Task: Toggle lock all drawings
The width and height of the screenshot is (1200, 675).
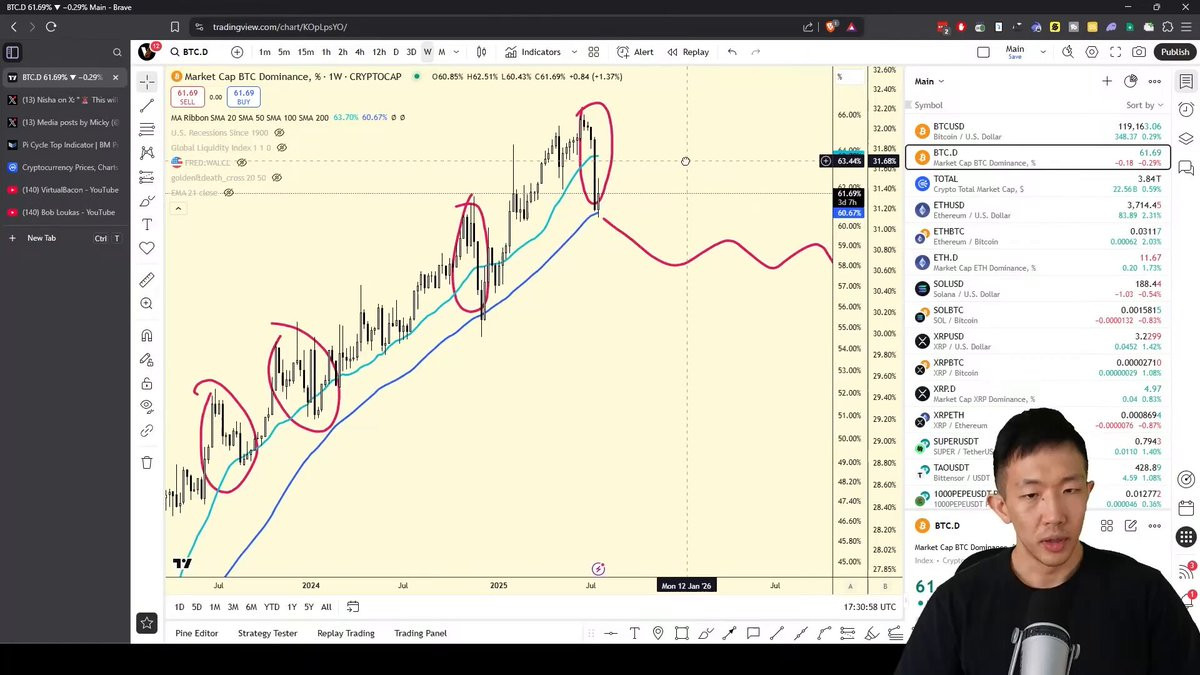Action: tap(147, 384)
